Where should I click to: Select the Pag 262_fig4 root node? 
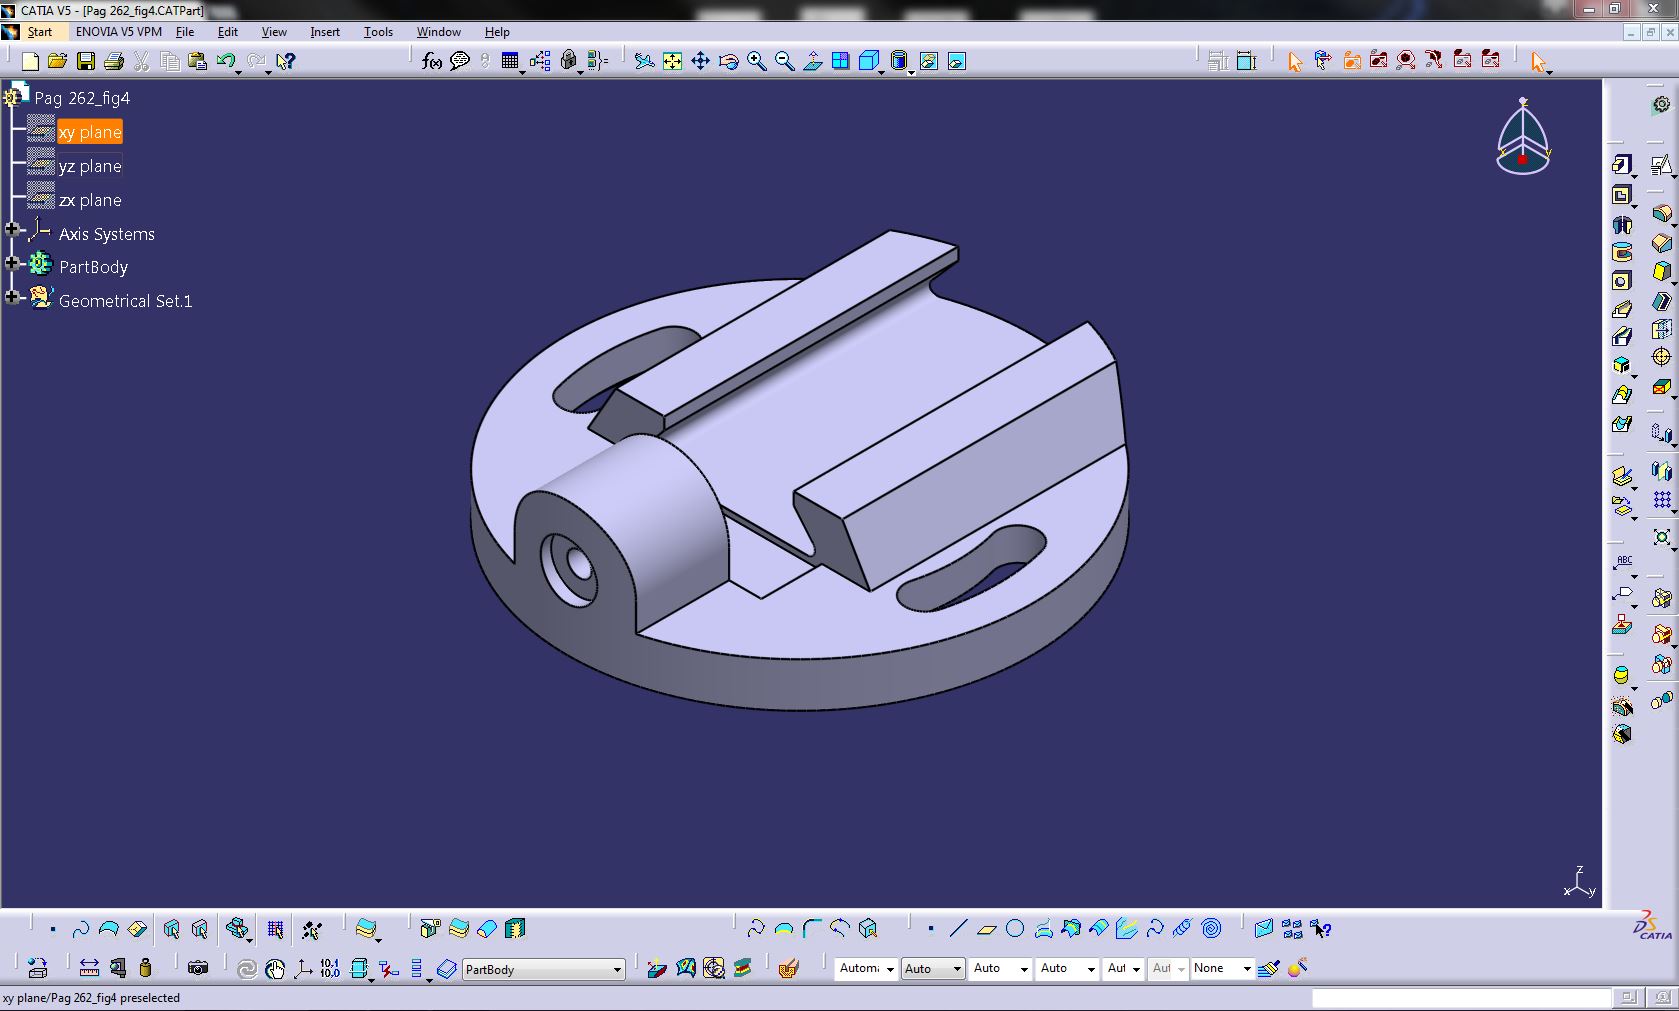82,98
